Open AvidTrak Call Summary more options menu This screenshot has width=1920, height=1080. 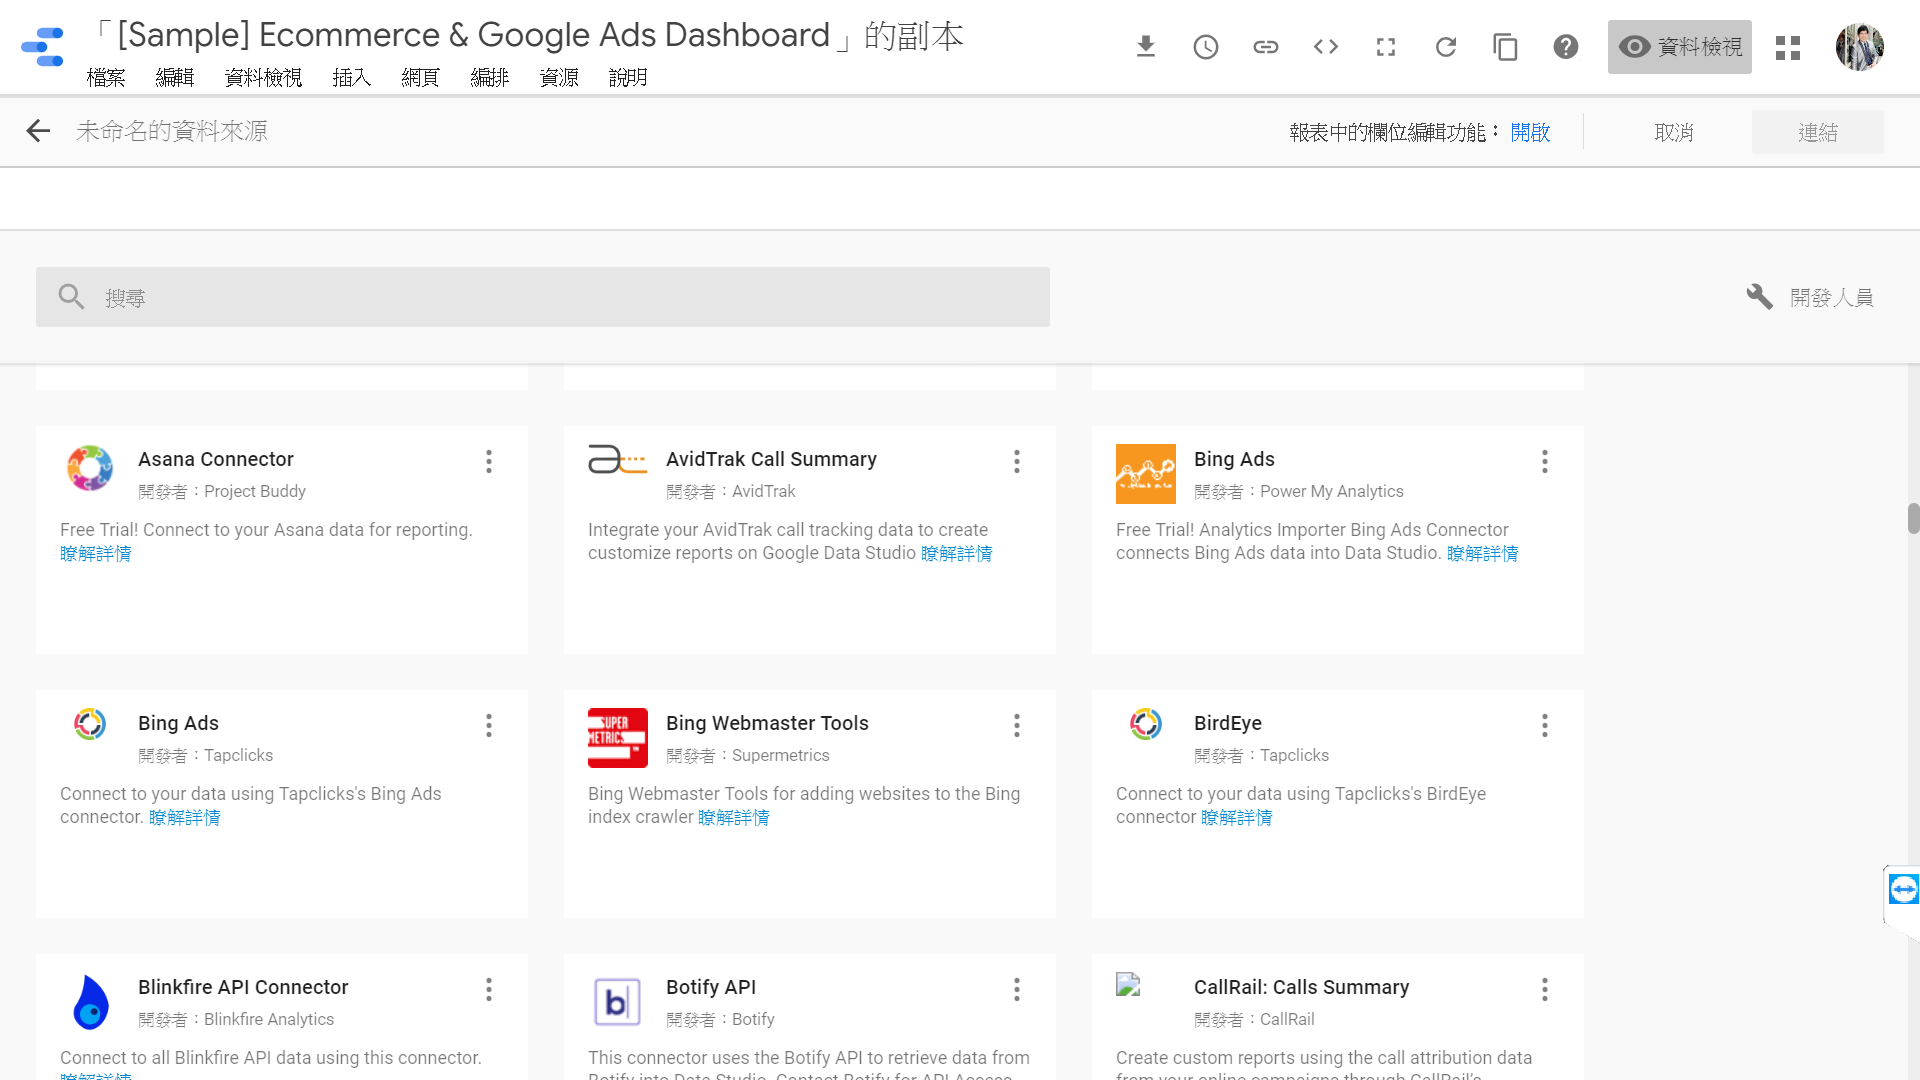pyautogui.click(x=1017, y=461)
